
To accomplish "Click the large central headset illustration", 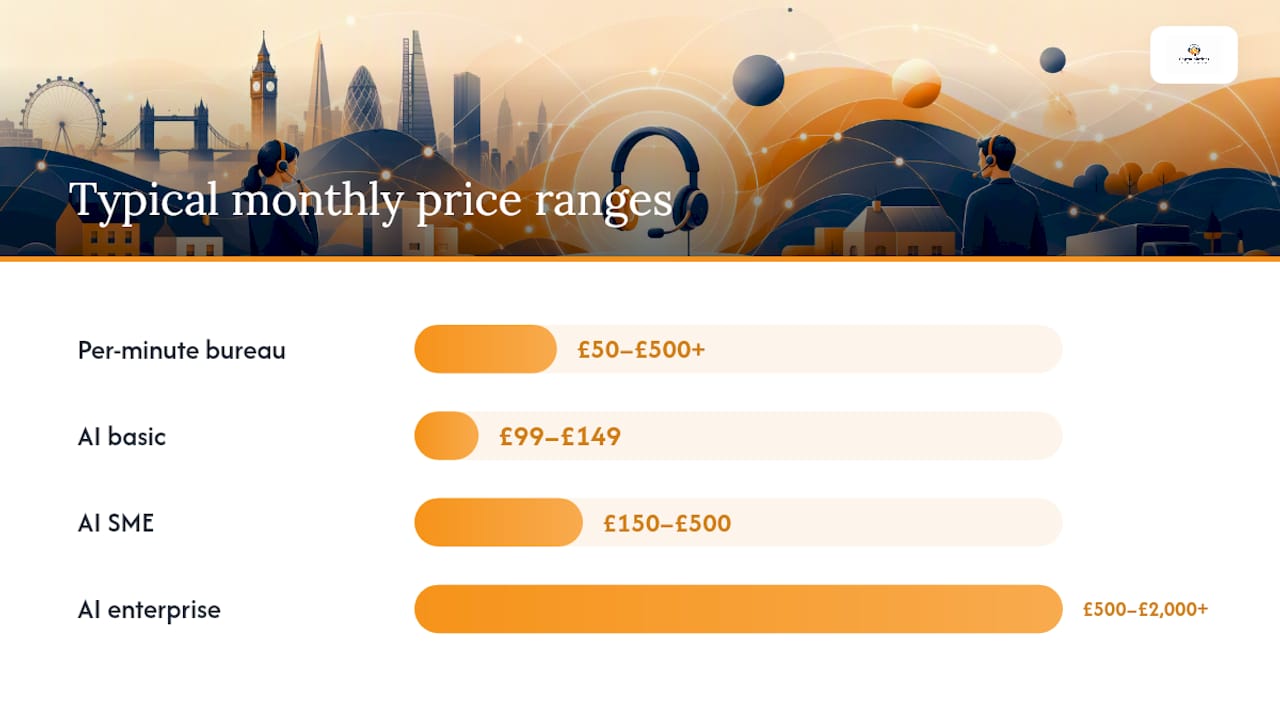I will (x=659, y=184).
